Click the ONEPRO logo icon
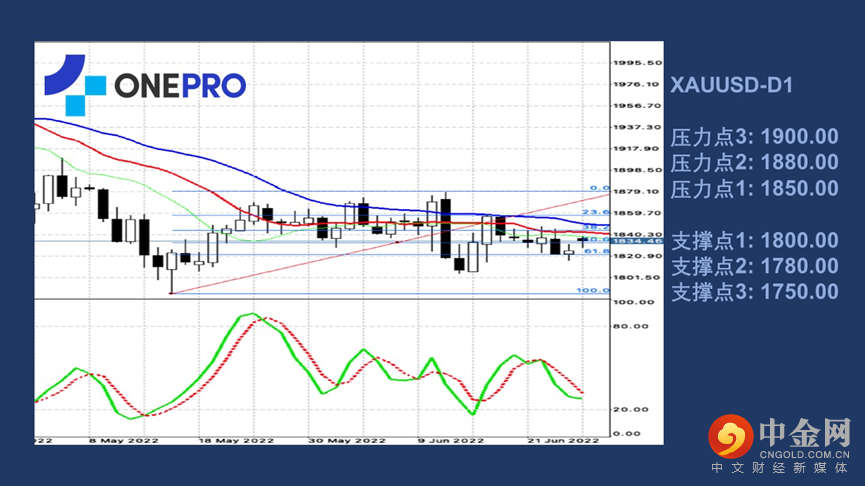The width and height of the screenshot is (865, 486). [75, 85]
